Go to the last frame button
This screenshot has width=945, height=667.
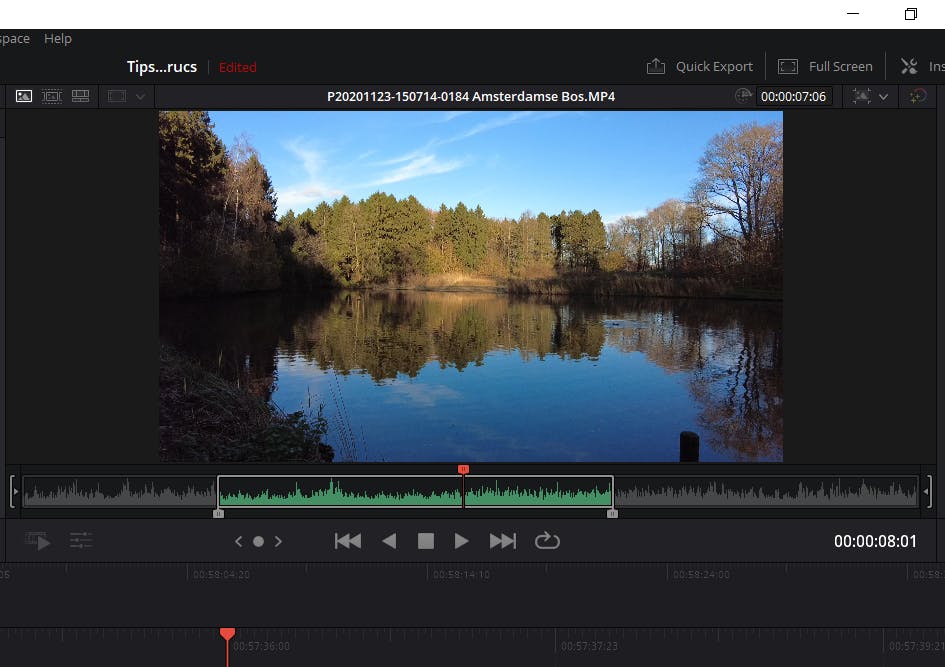503,541
